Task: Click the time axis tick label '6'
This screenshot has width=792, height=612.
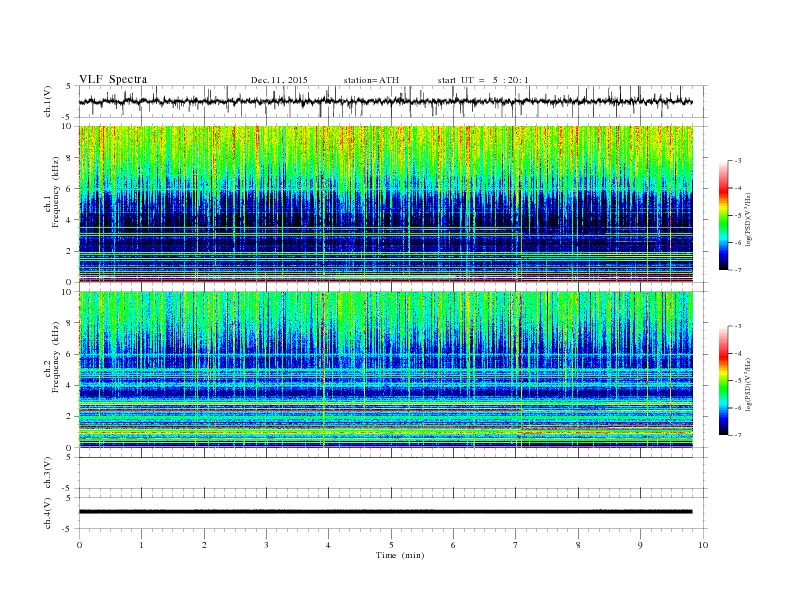Action: pyautogui.click(x=454, y=545)
